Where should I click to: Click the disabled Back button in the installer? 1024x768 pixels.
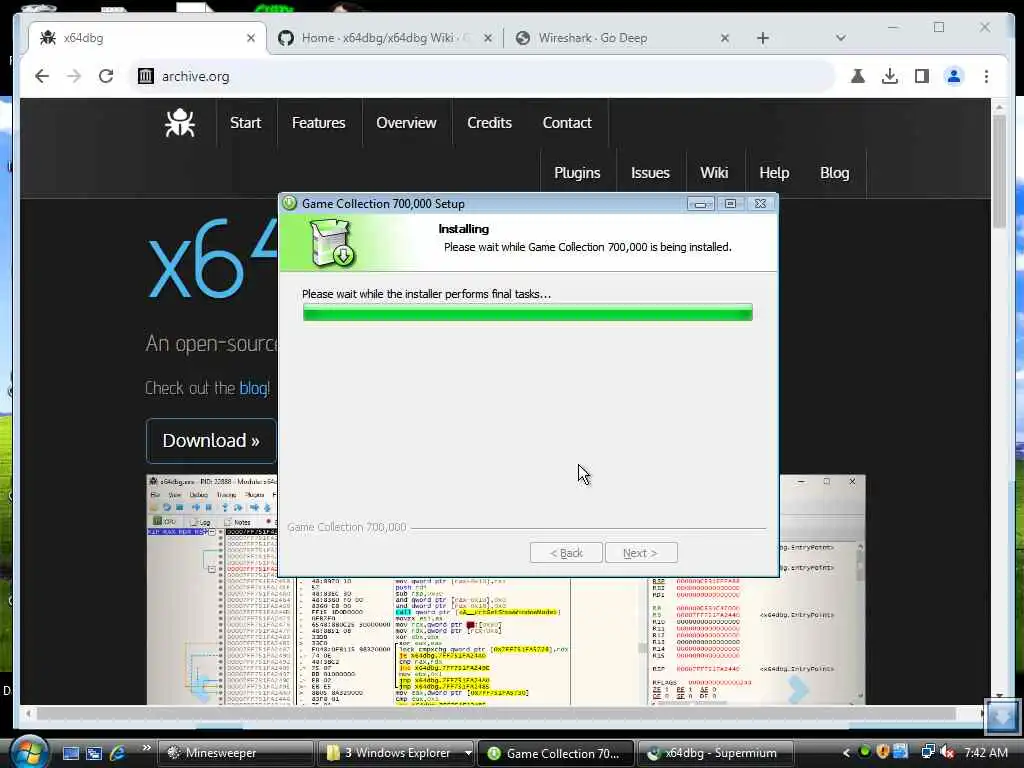coord(566,552)
